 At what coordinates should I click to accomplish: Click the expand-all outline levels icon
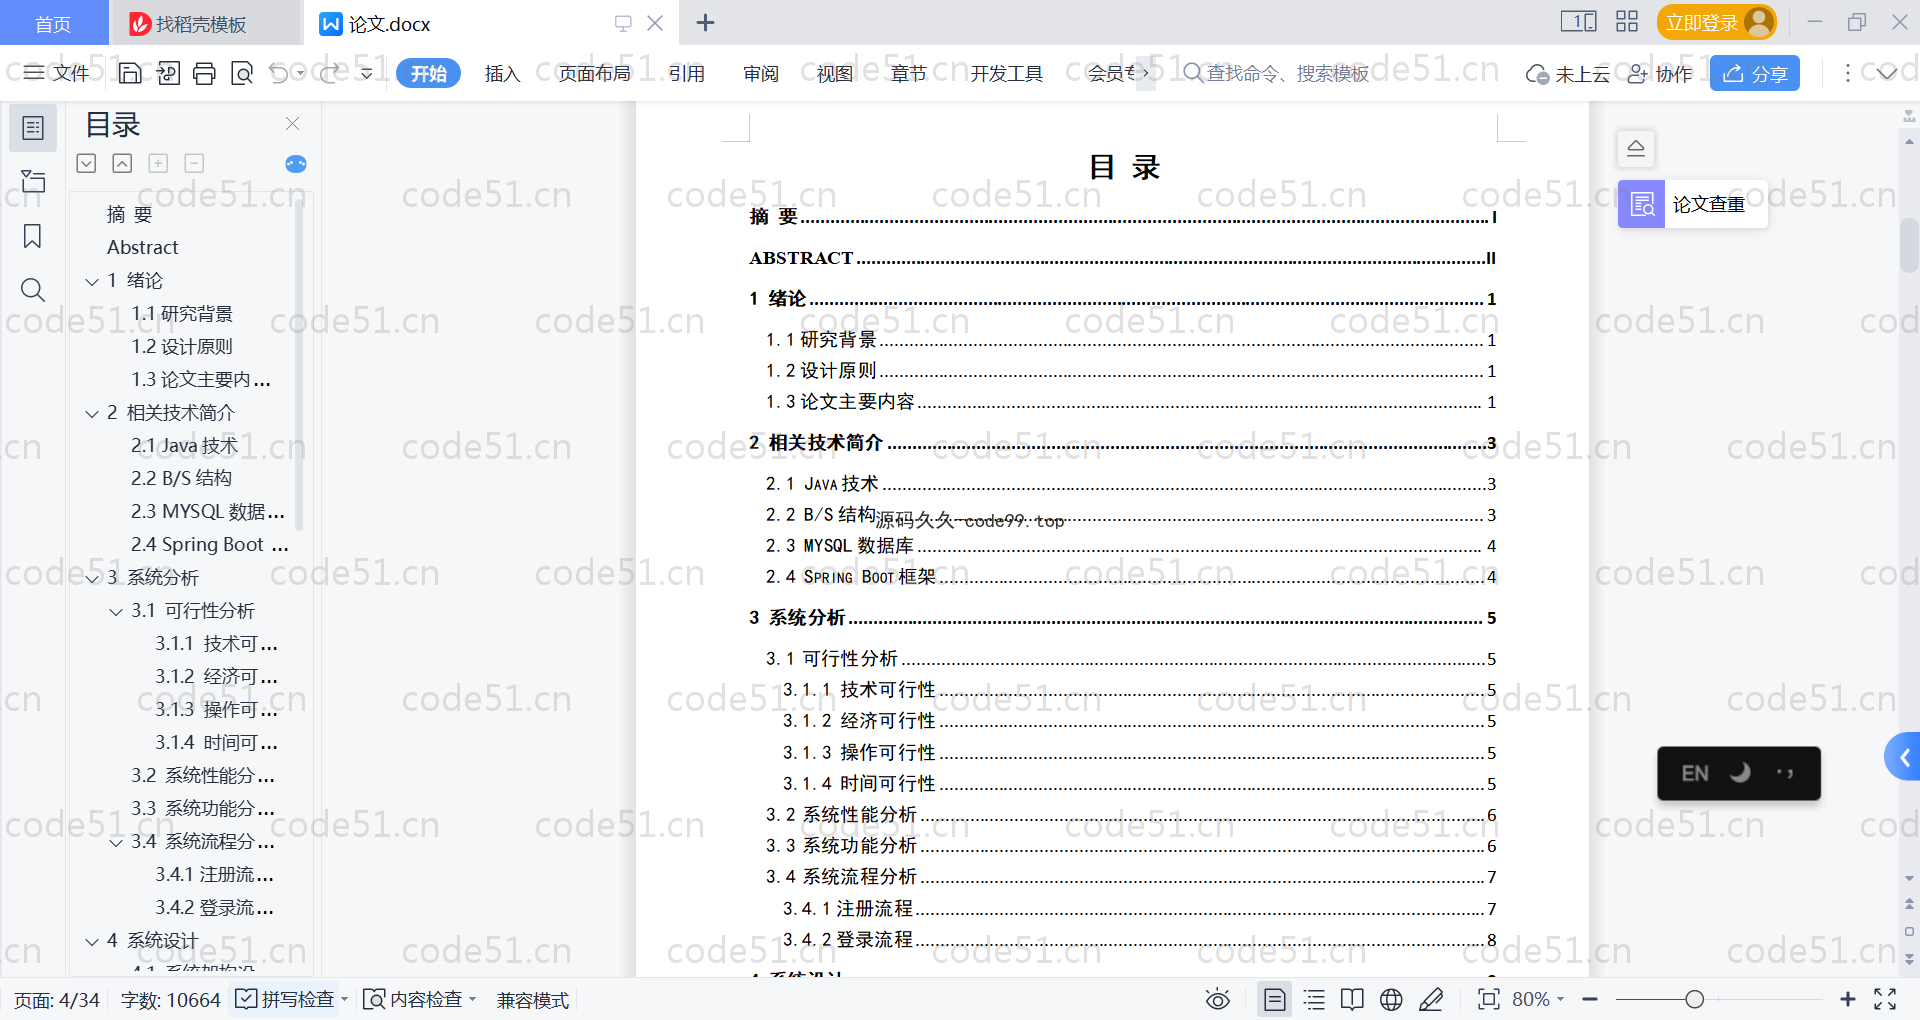tap(87, 163)
